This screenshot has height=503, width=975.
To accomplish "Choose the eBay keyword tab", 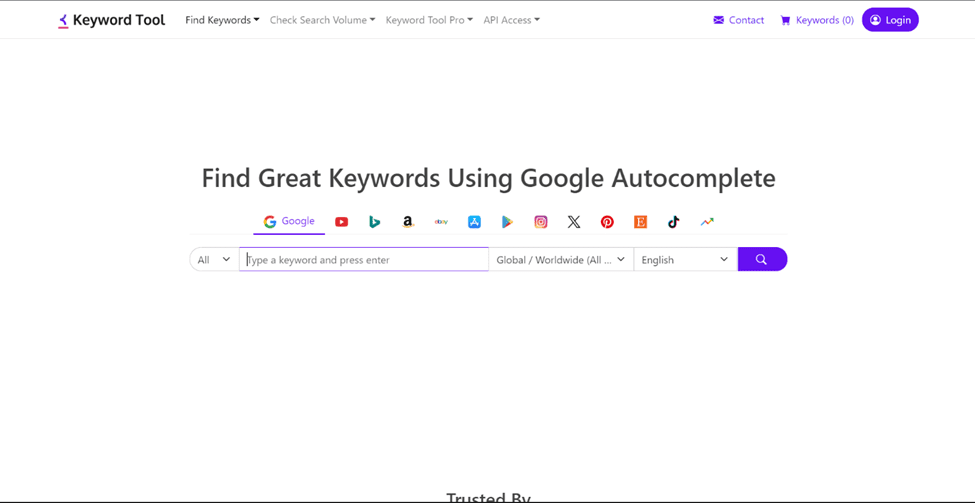I will (441, 222).
